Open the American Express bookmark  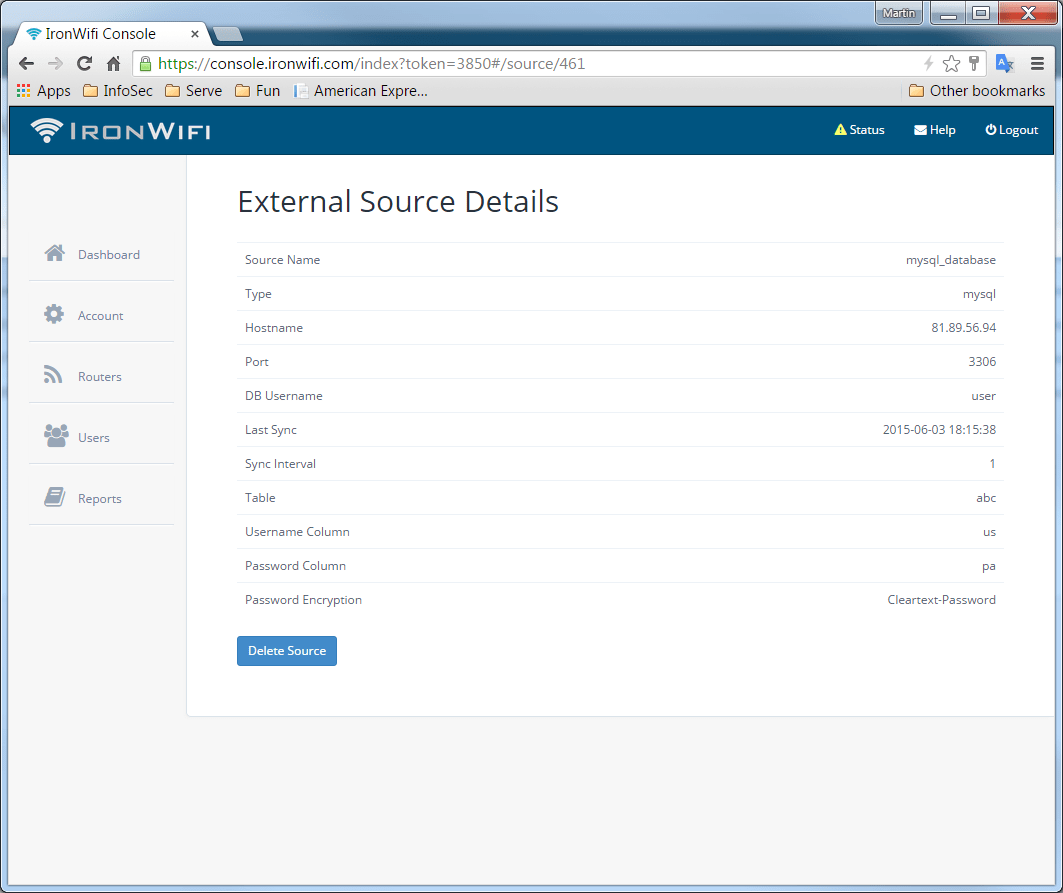point(361,91)
